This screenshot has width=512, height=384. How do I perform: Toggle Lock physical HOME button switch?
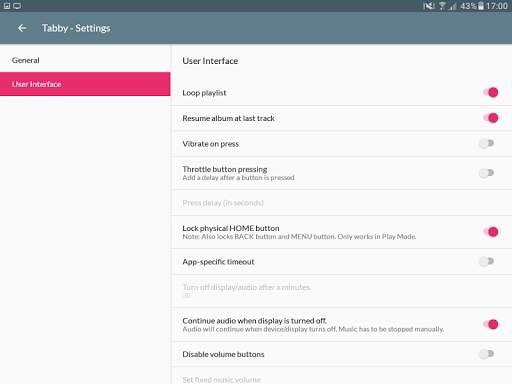click(x=490, y=232)
